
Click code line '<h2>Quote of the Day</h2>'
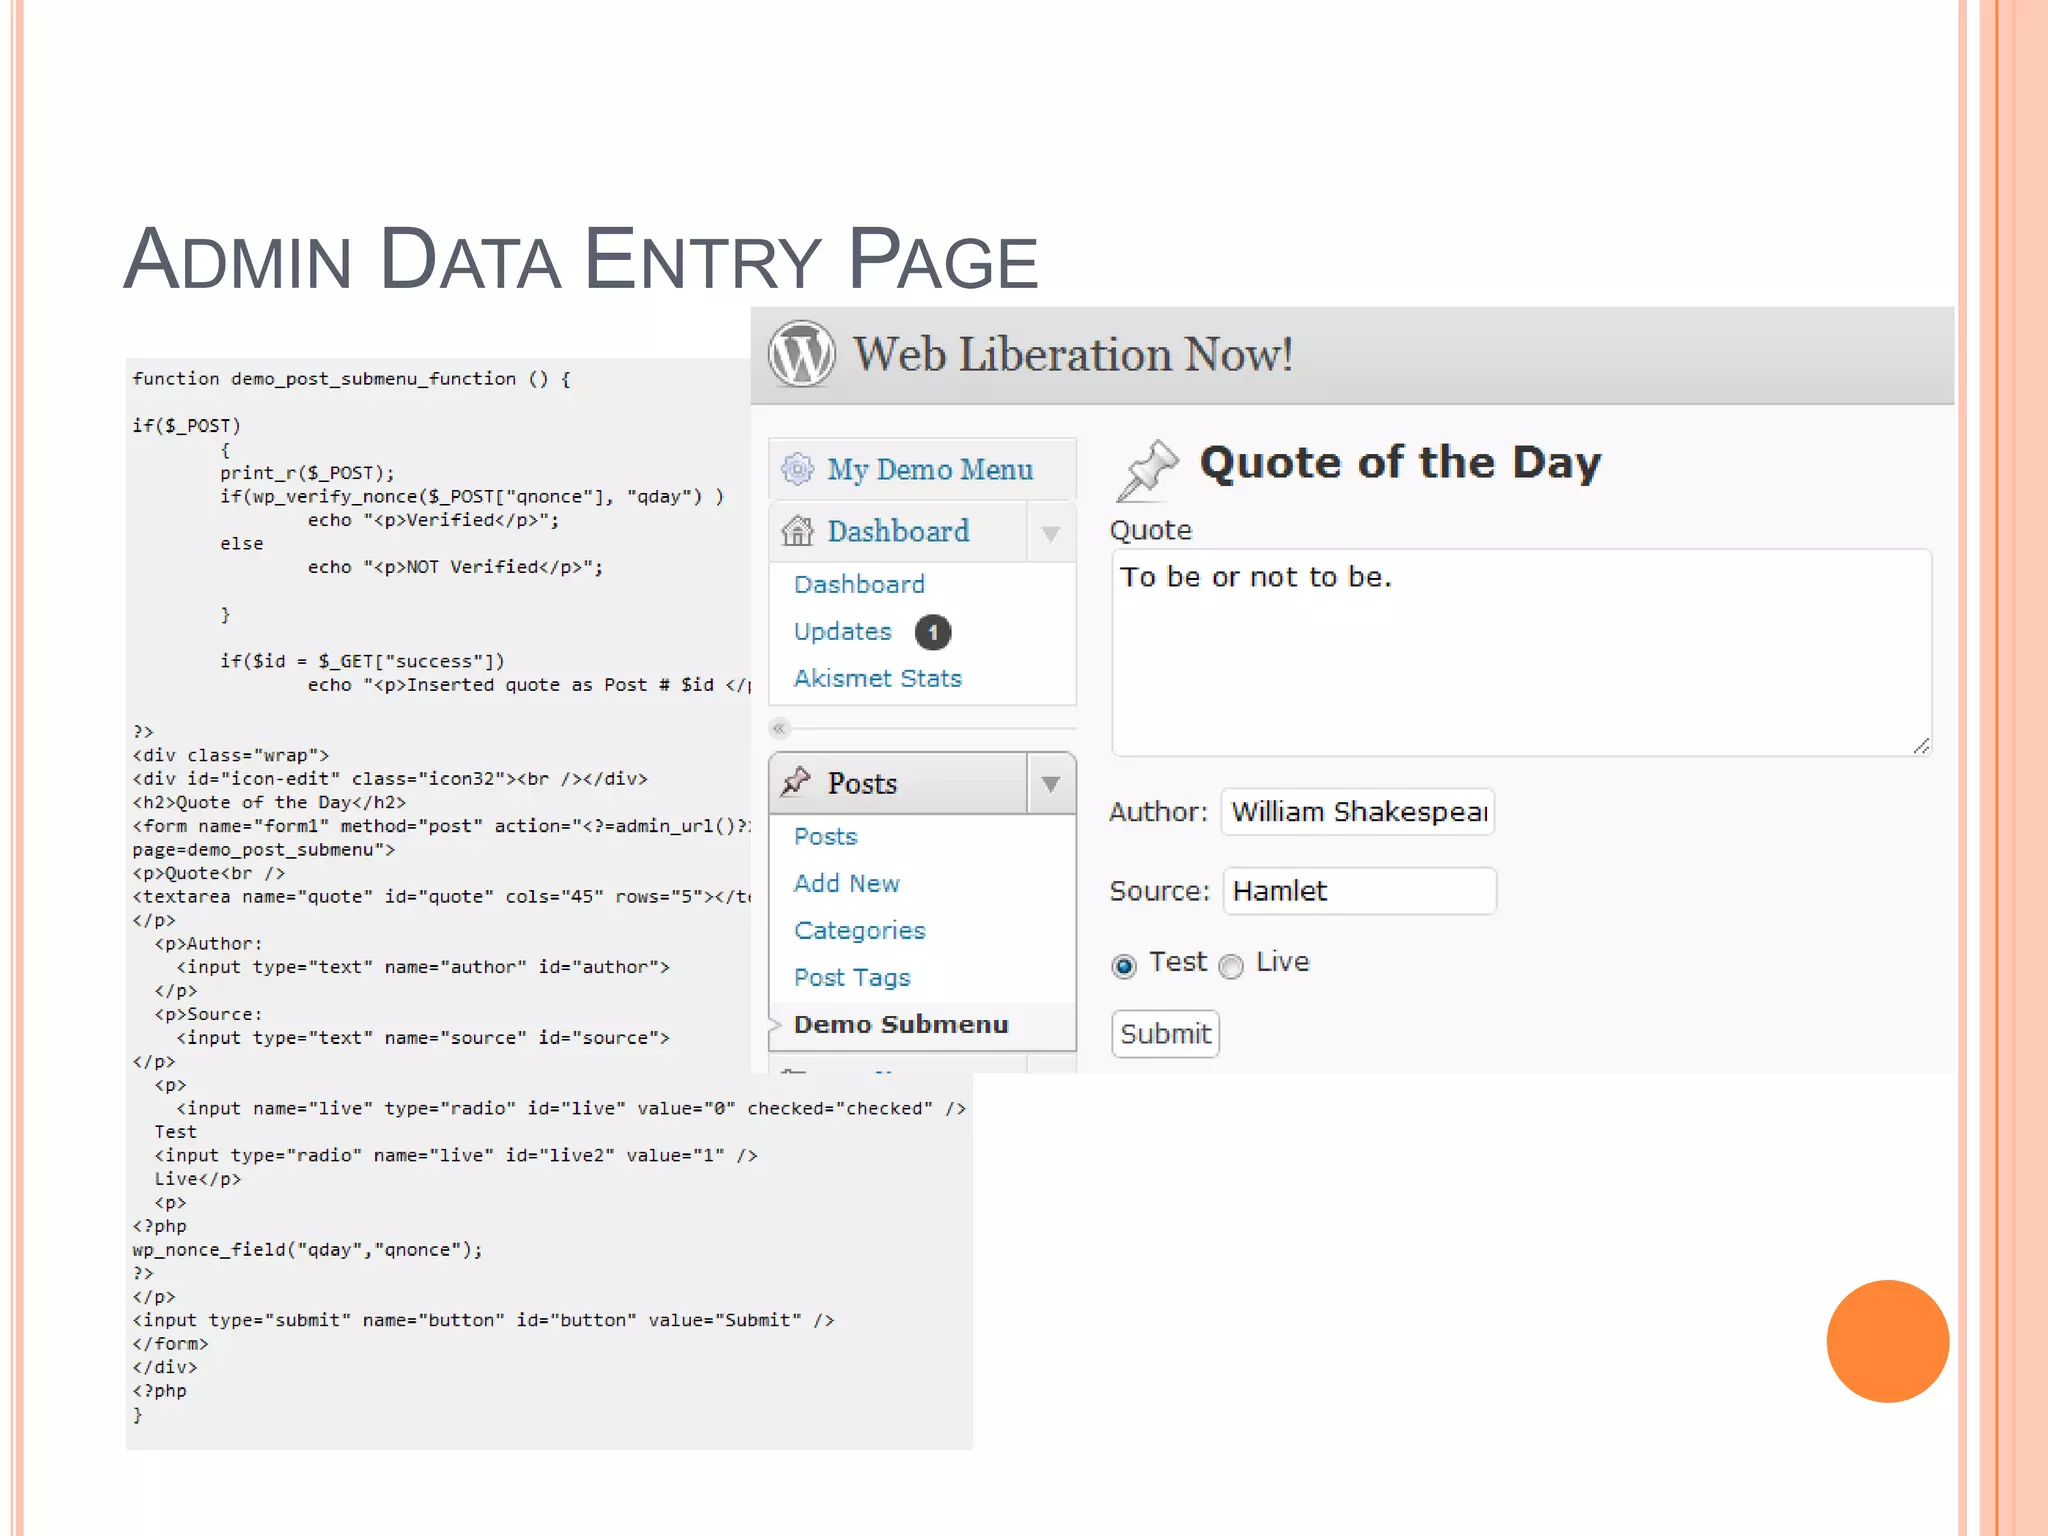(269, 802)
